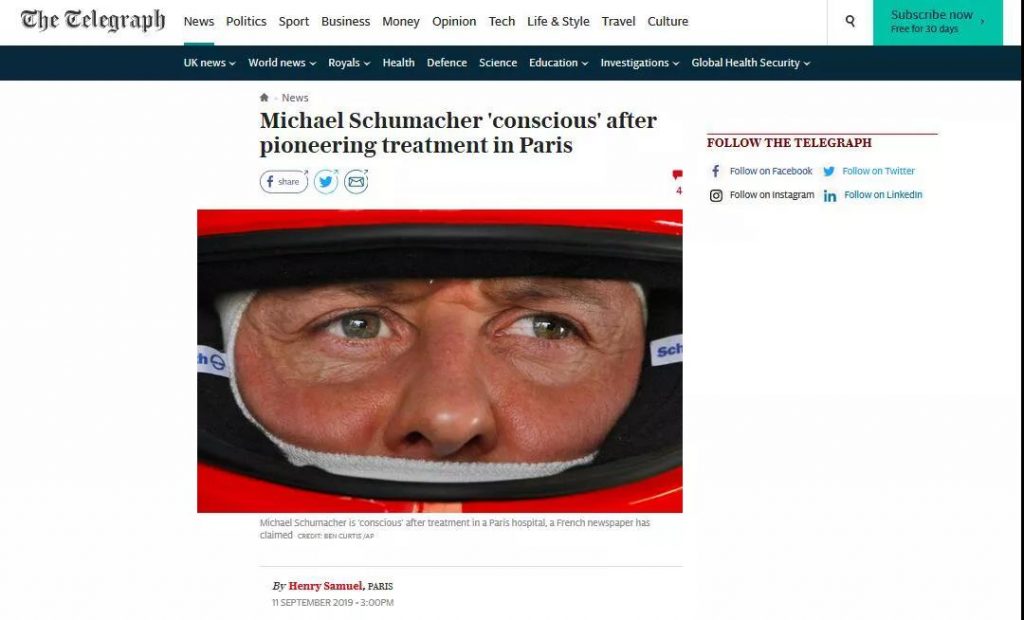Open the Royals dropdown menu
The width and height of the screenshot is (1024, 620).
tap(349, 63)
